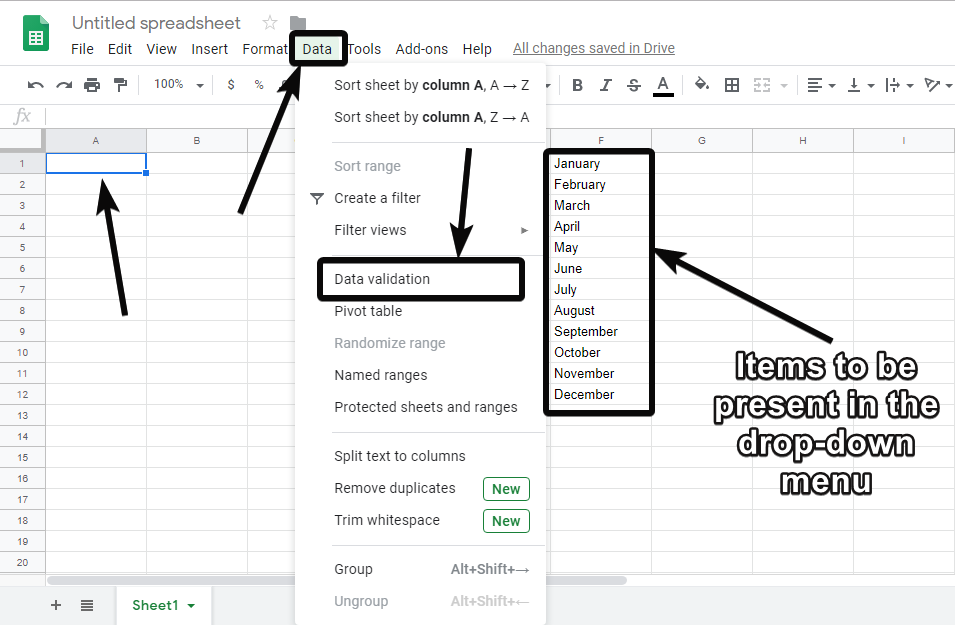955x625 pixels.
Task: Open the Format menu
Action: click(x=264, y=49)
